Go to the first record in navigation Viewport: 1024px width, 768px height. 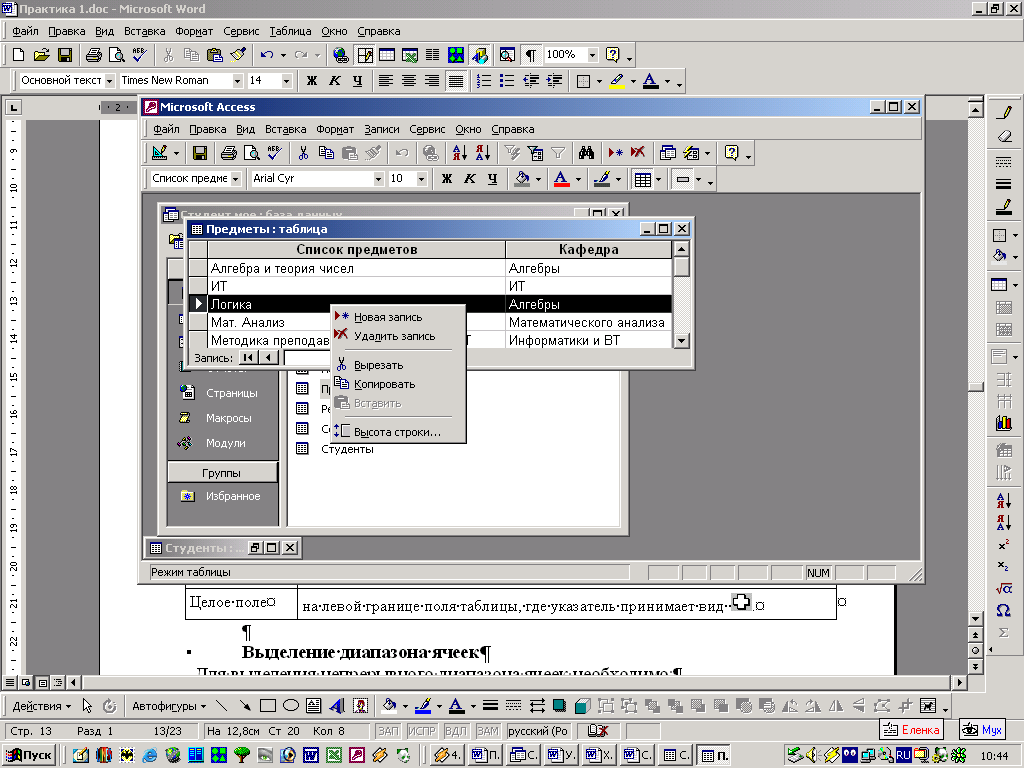pyautogui.click(x=248, y=358)
